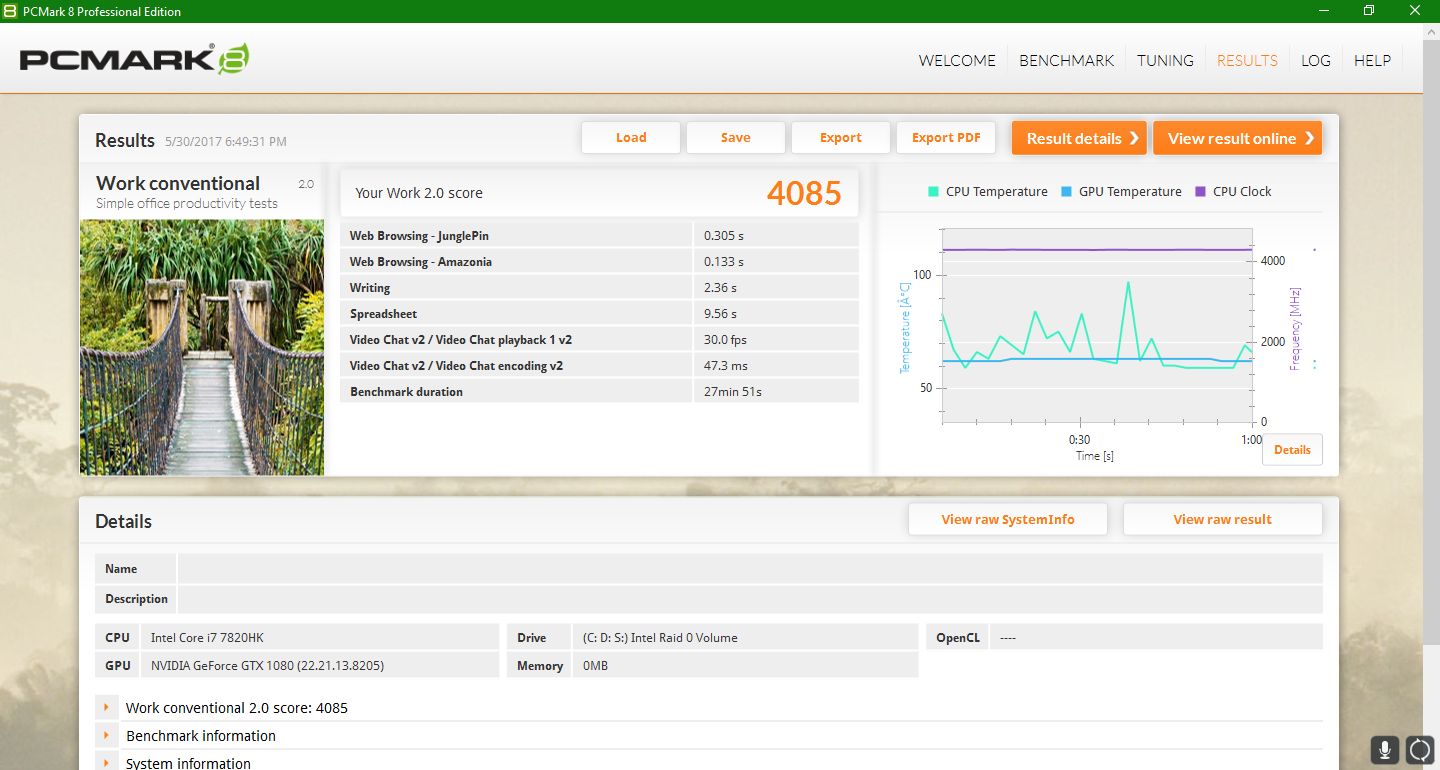The image size is (1440, 770).
Task: Click View raw SystemInfo
Action: click(1008, 519)
